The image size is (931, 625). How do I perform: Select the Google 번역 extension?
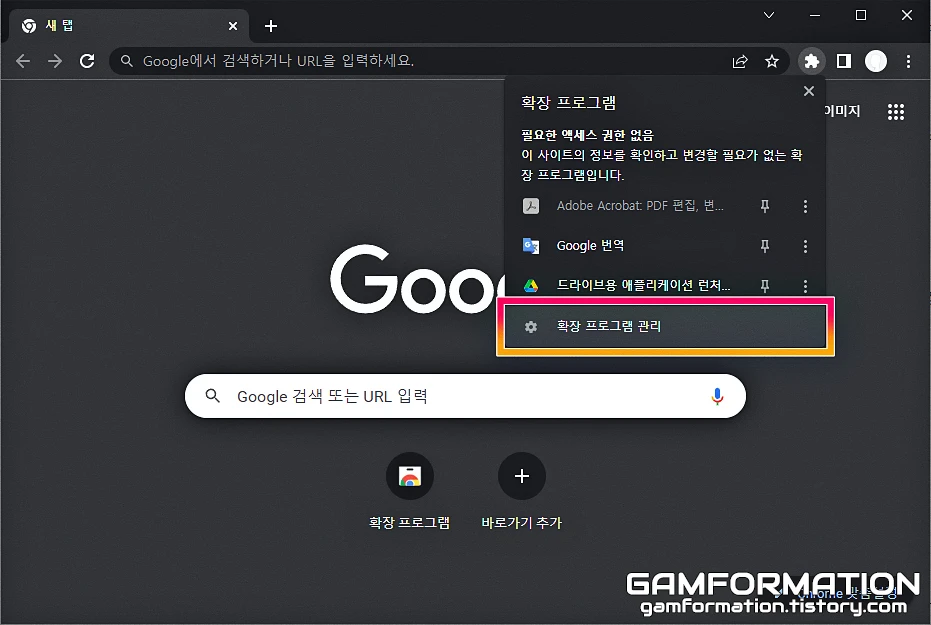pyautogui.click(x=627, y=246)
